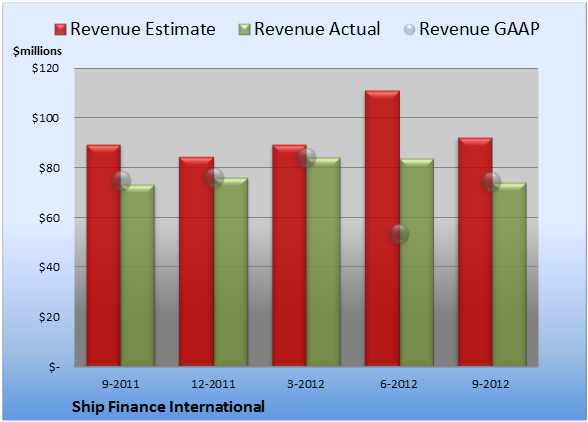Select the green actual bar for 9-2012

click(x=509, y=274)
